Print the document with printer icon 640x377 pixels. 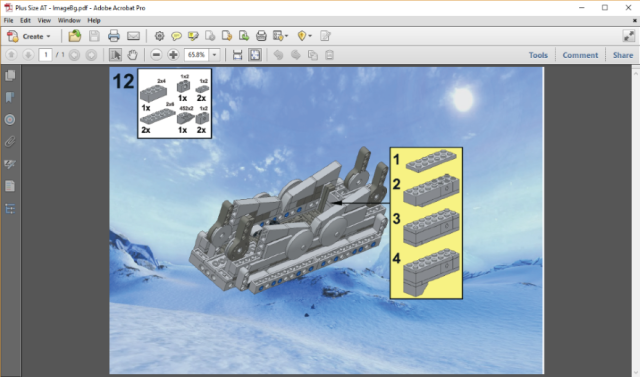coord(114,36)
